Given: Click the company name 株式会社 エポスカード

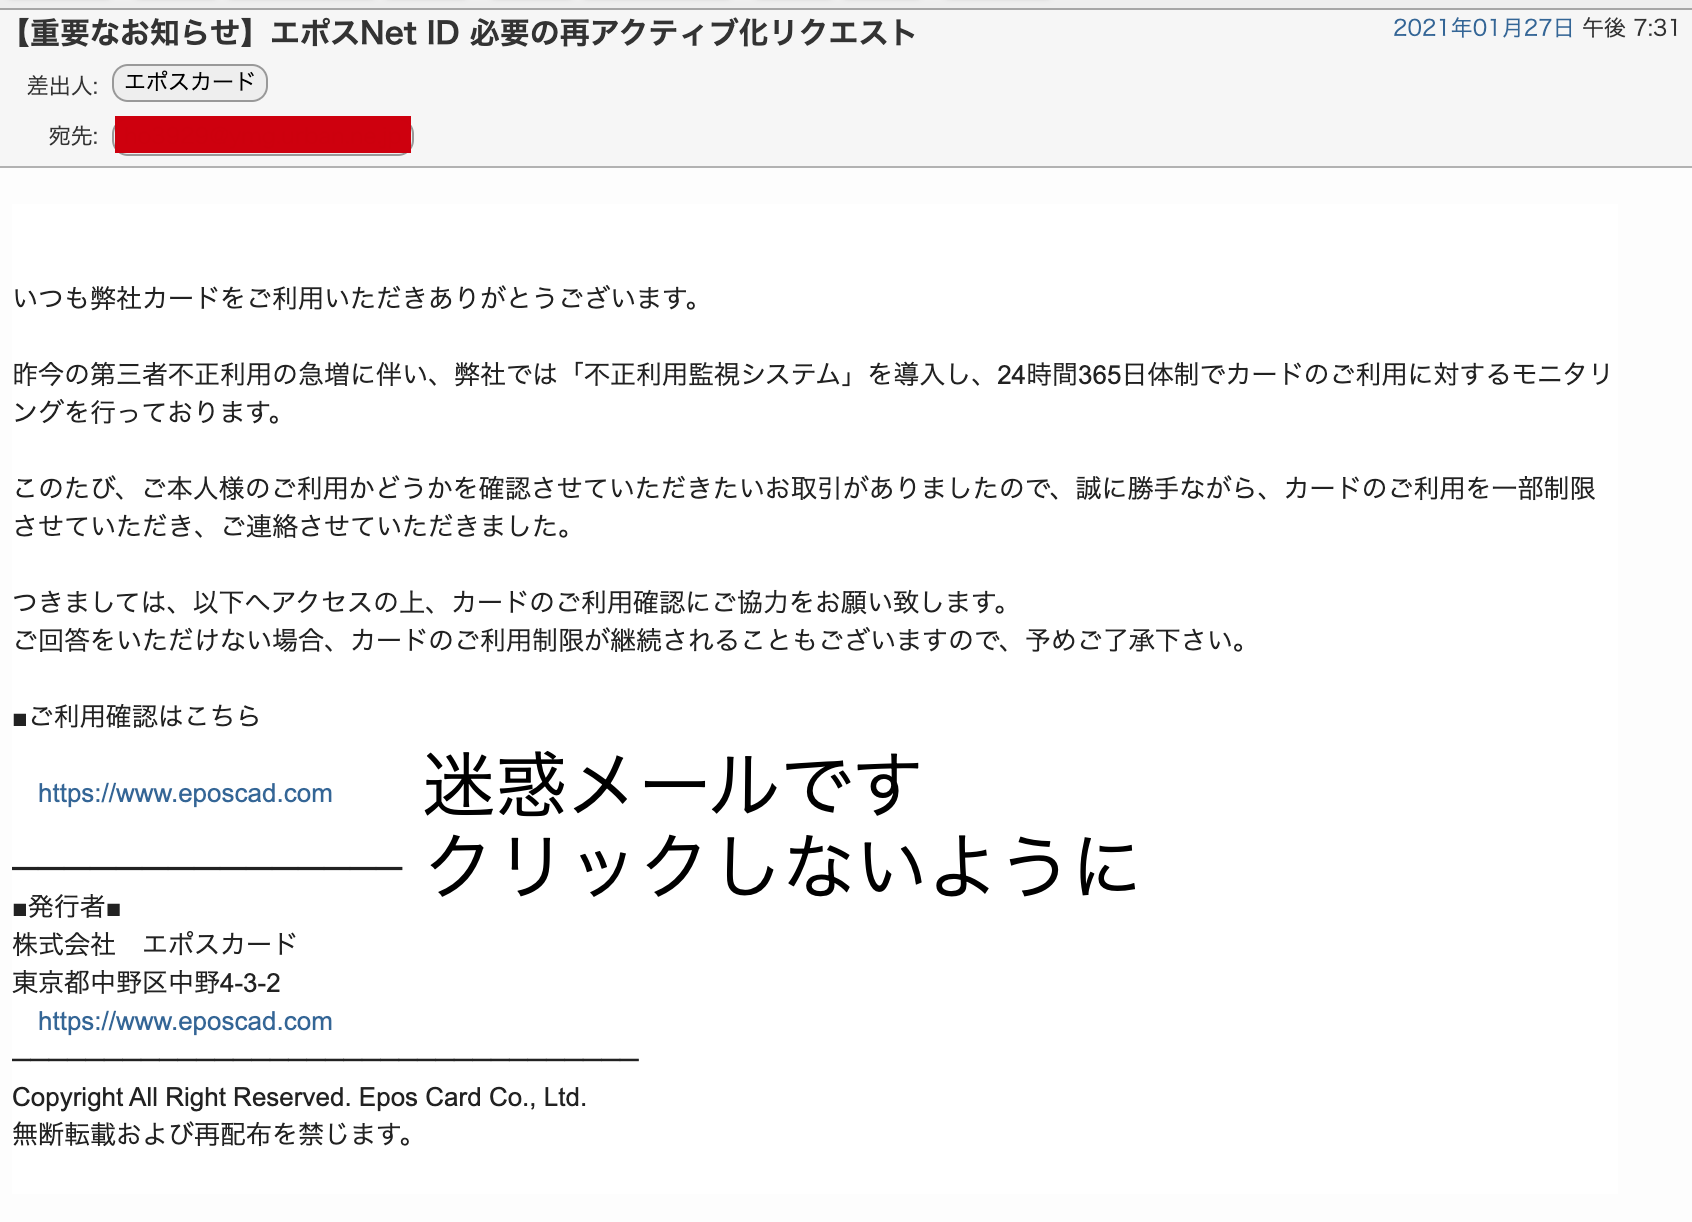Looking at the screenshot, I should click(x=155, y=944).
